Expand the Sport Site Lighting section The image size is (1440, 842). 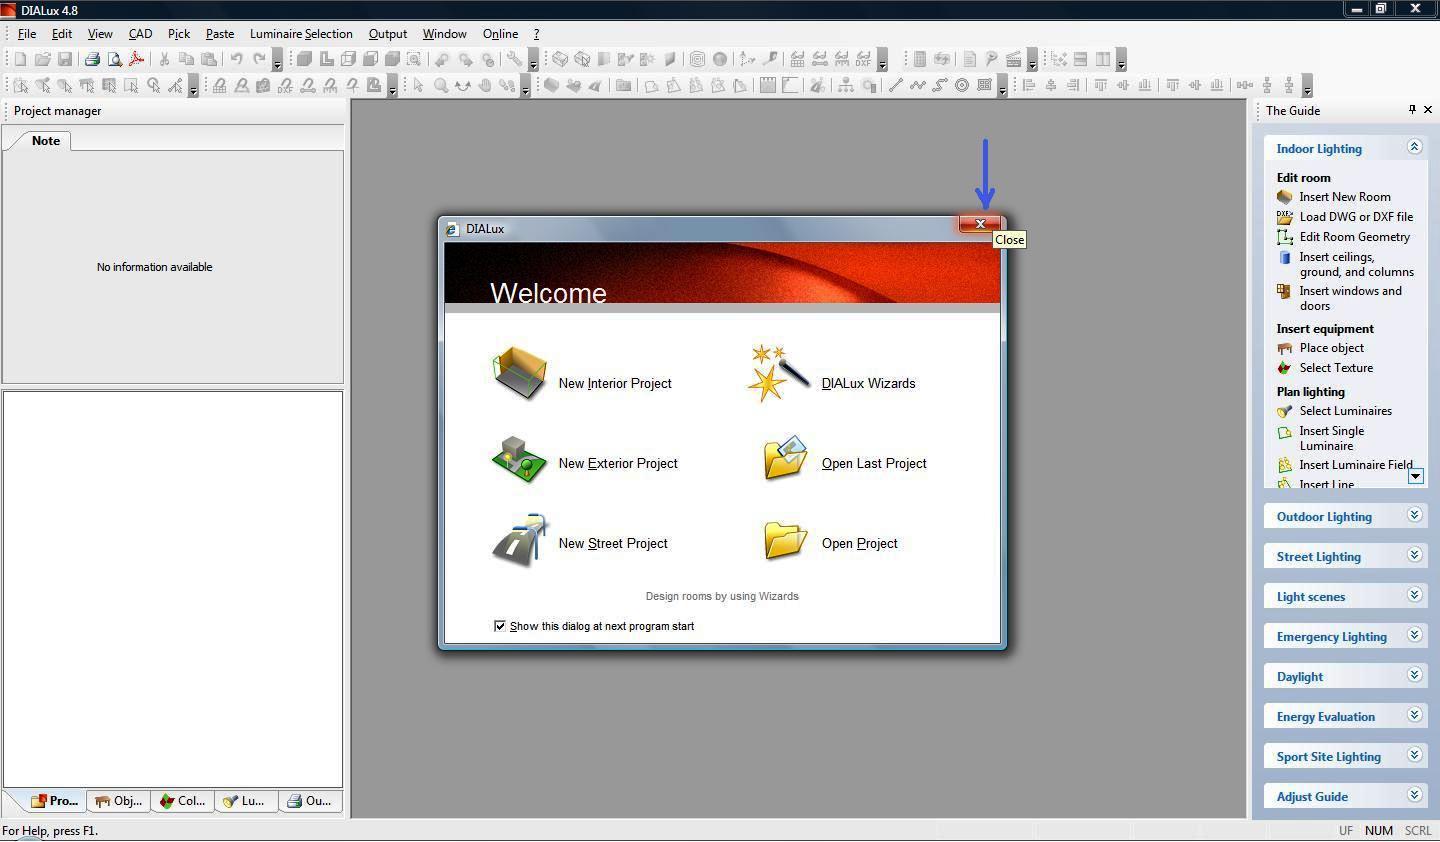[x=1414, y=755]
